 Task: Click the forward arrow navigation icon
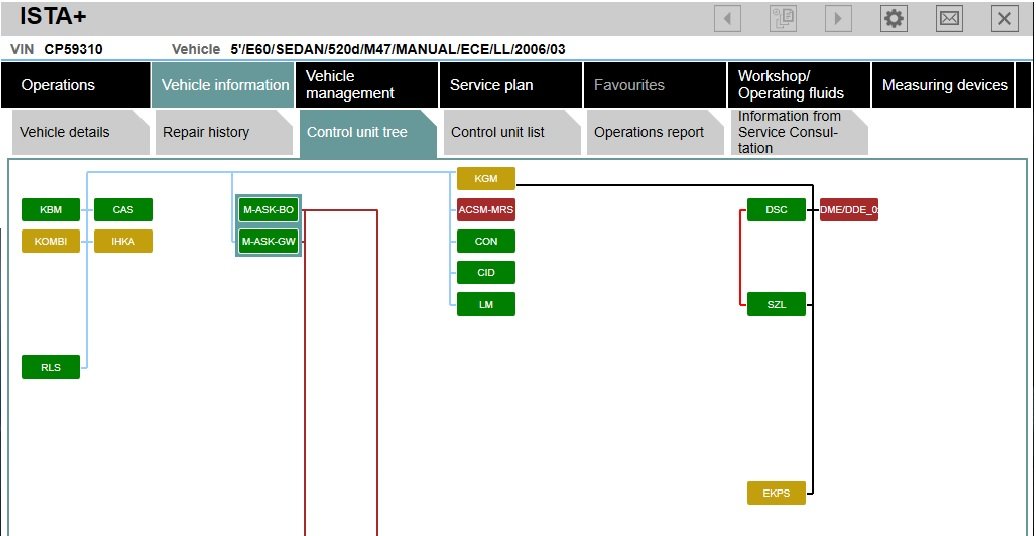[x=838, y=18]
